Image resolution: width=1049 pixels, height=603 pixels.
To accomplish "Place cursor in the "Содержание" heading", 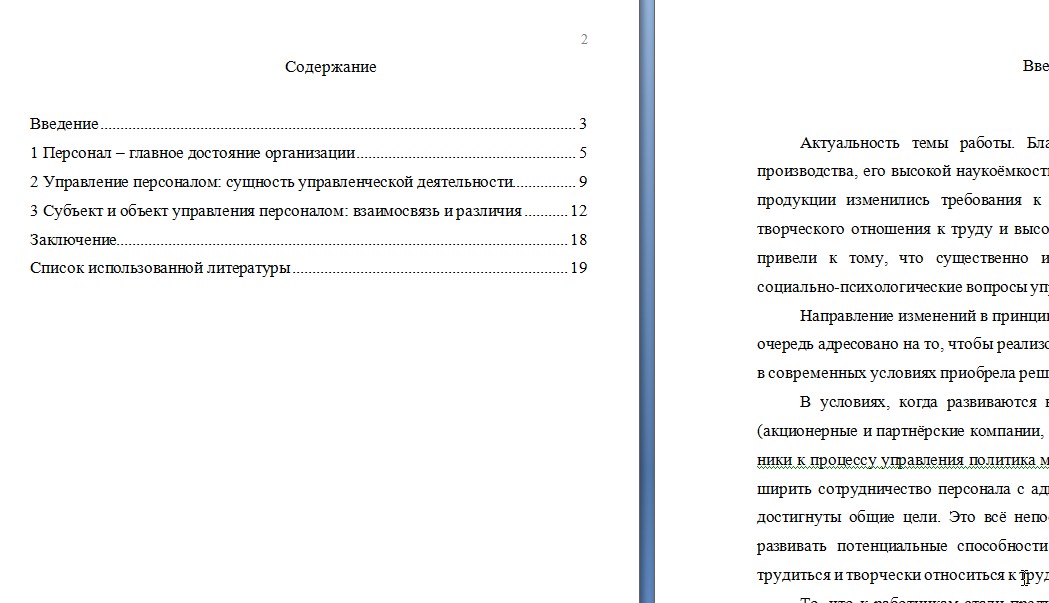I will click(x=330, y=67).
